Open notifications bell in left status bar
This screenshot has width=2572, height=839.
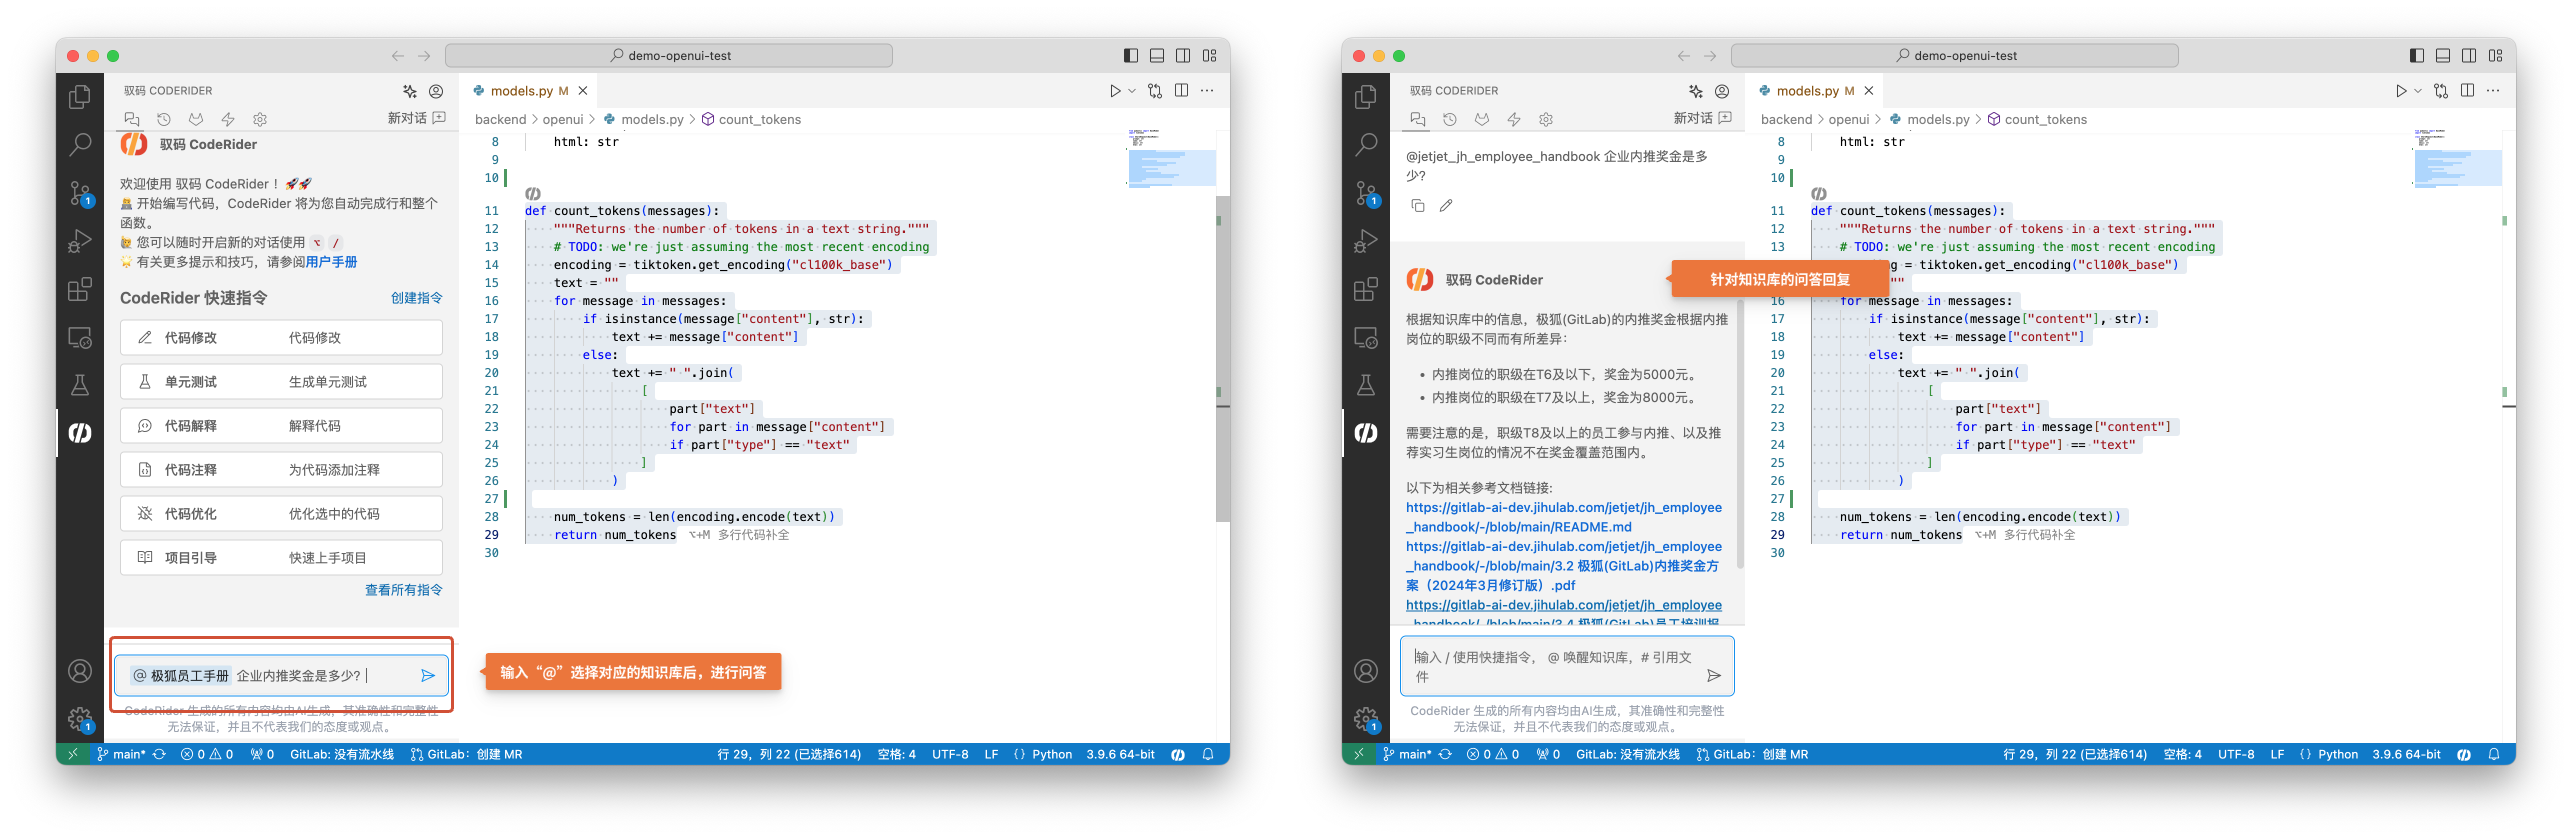[x=1208, y=755]
